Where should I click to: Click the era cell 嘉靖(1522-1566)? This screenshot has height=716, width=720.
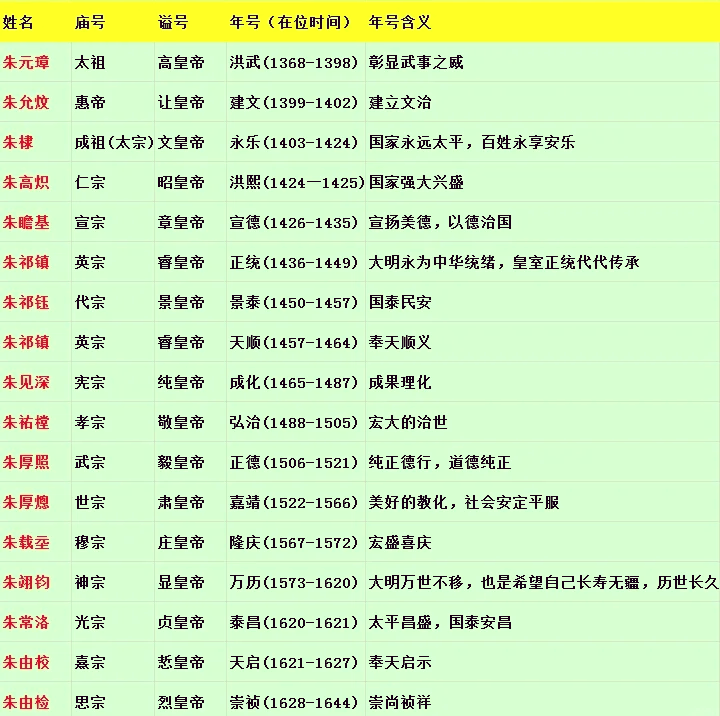click(x=293, y=502)
